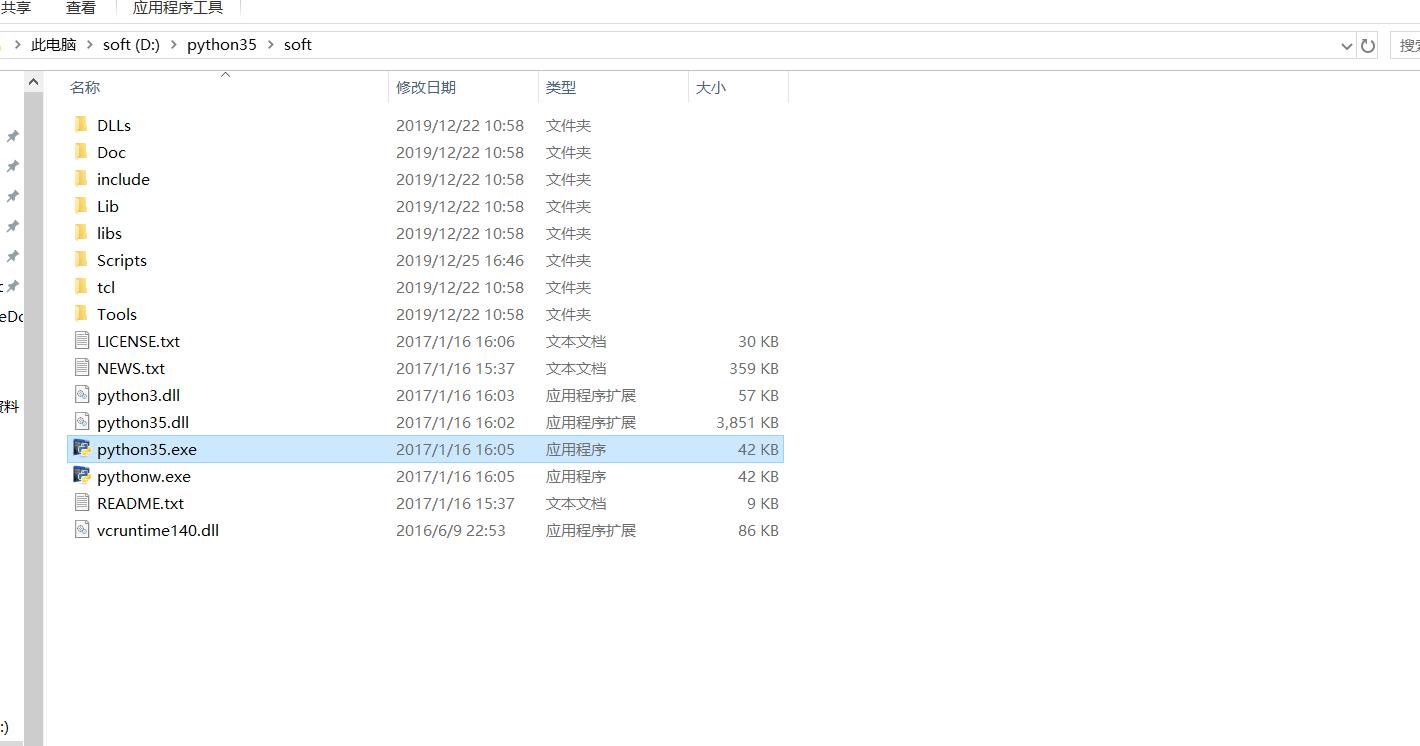Switch to the 查看 ribbon tab
Screen dimensions: 1420x746
click(x=81, y=8)
